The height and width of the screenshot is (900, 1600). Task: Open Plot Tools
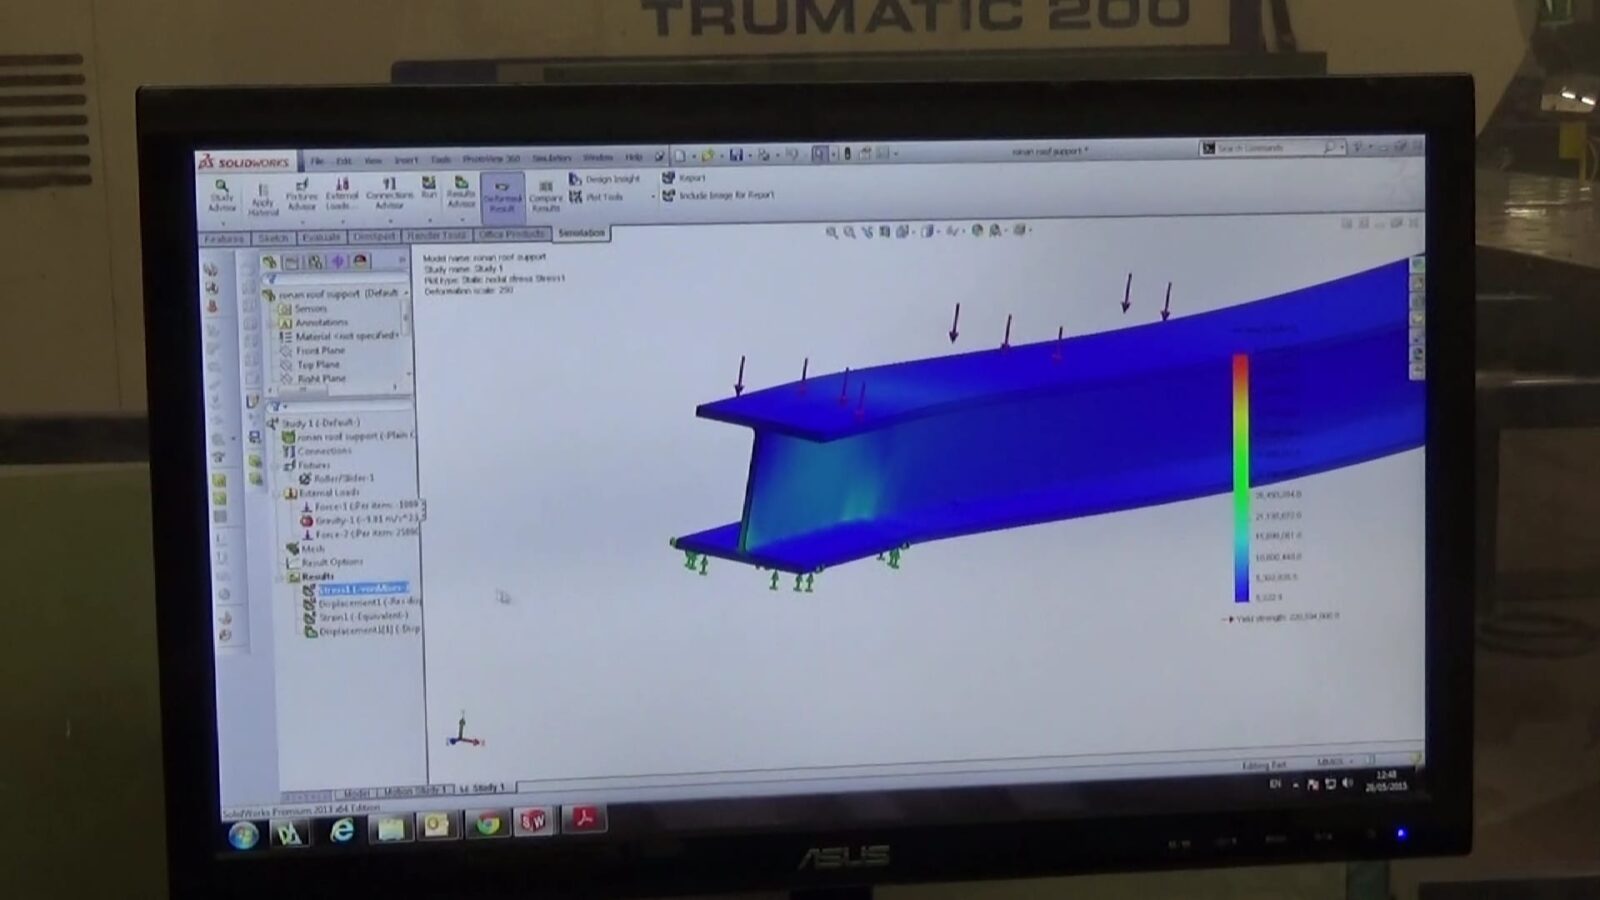click(597, 197)
